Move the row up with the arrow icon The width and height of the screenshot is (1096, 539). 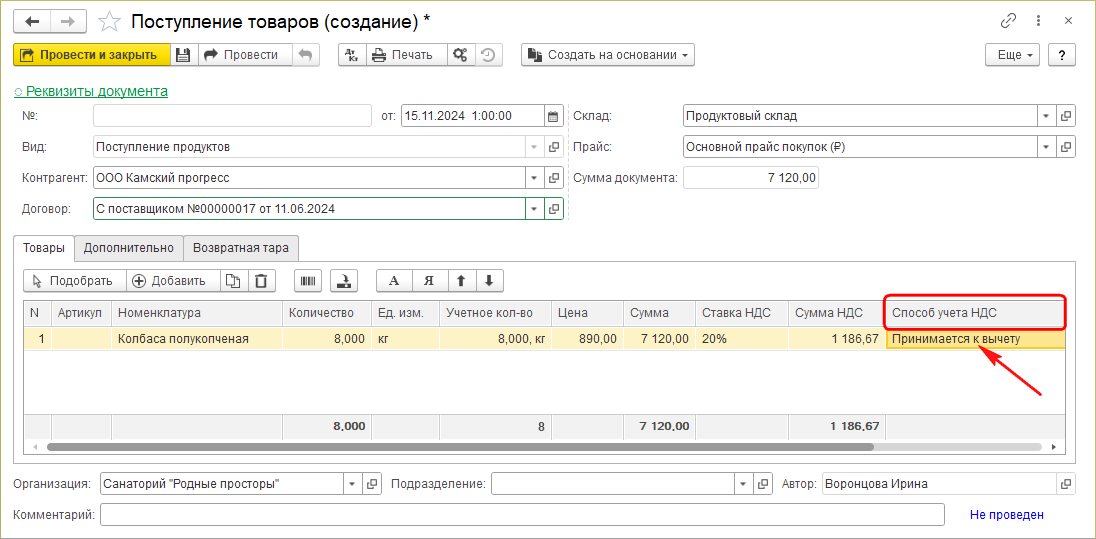click(461, 281)
